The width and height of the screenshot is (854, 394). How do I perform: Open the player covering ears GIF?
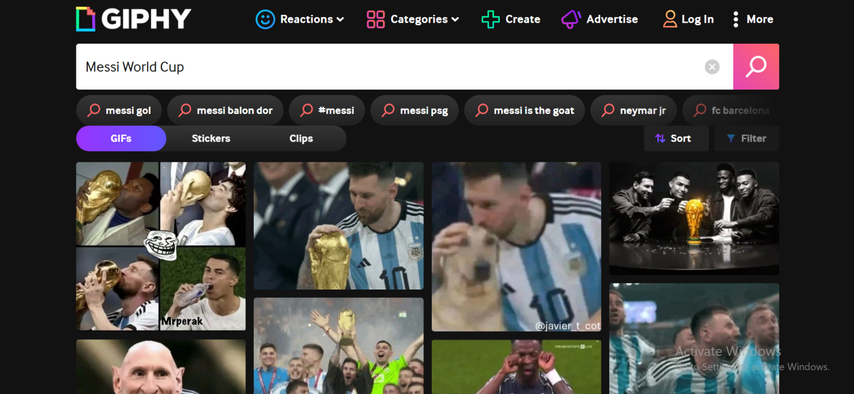pyautogui.click(x=516, y=367)
